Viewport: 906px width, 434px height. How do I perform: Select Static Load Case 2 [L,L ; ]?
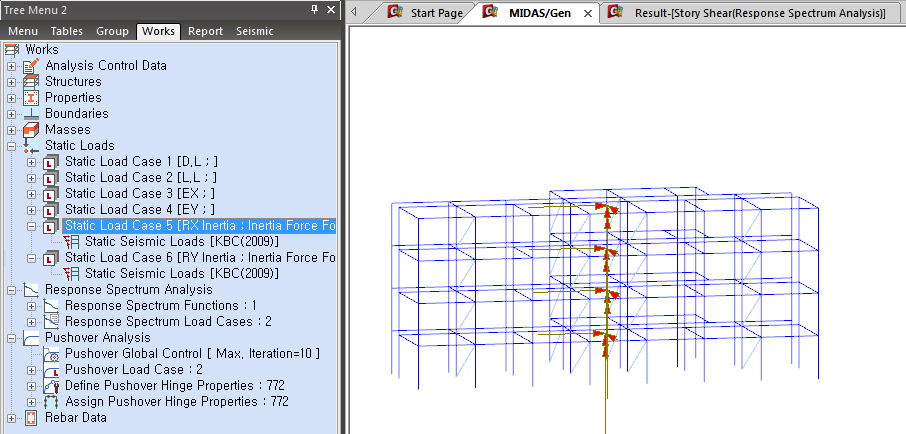[x=141, y=177]
